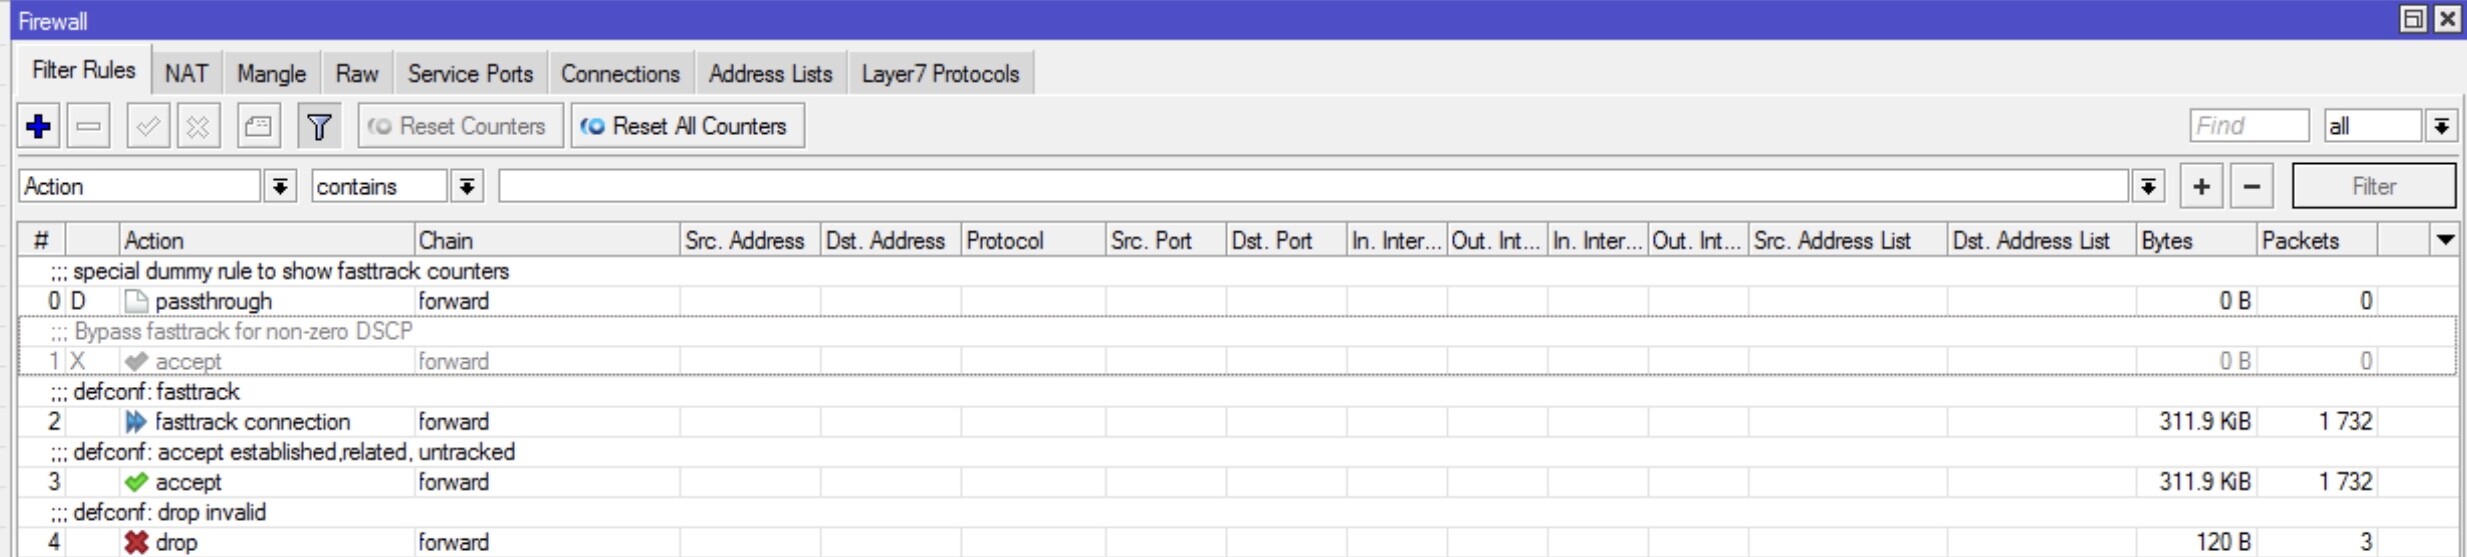Sort by Dst. Port column header

click(1286, 240)
